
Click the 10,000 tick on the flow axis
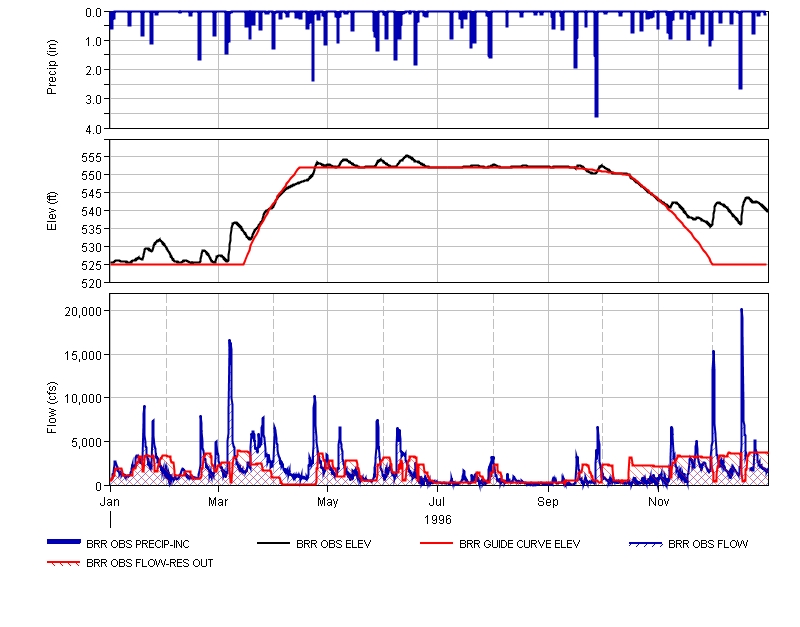(x=80, y=398)
